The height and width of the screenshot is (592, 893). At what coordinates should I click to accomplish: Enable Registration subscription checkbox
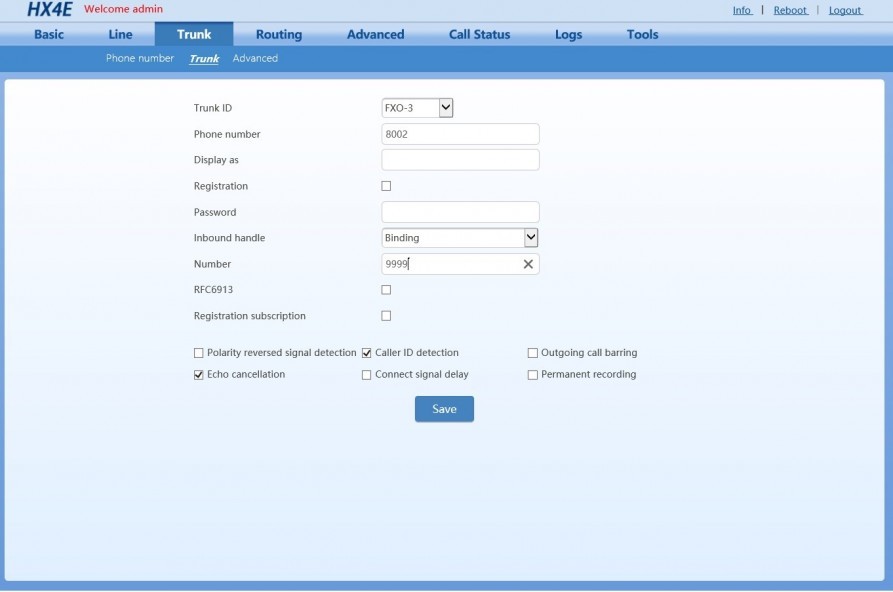(386, 316)
